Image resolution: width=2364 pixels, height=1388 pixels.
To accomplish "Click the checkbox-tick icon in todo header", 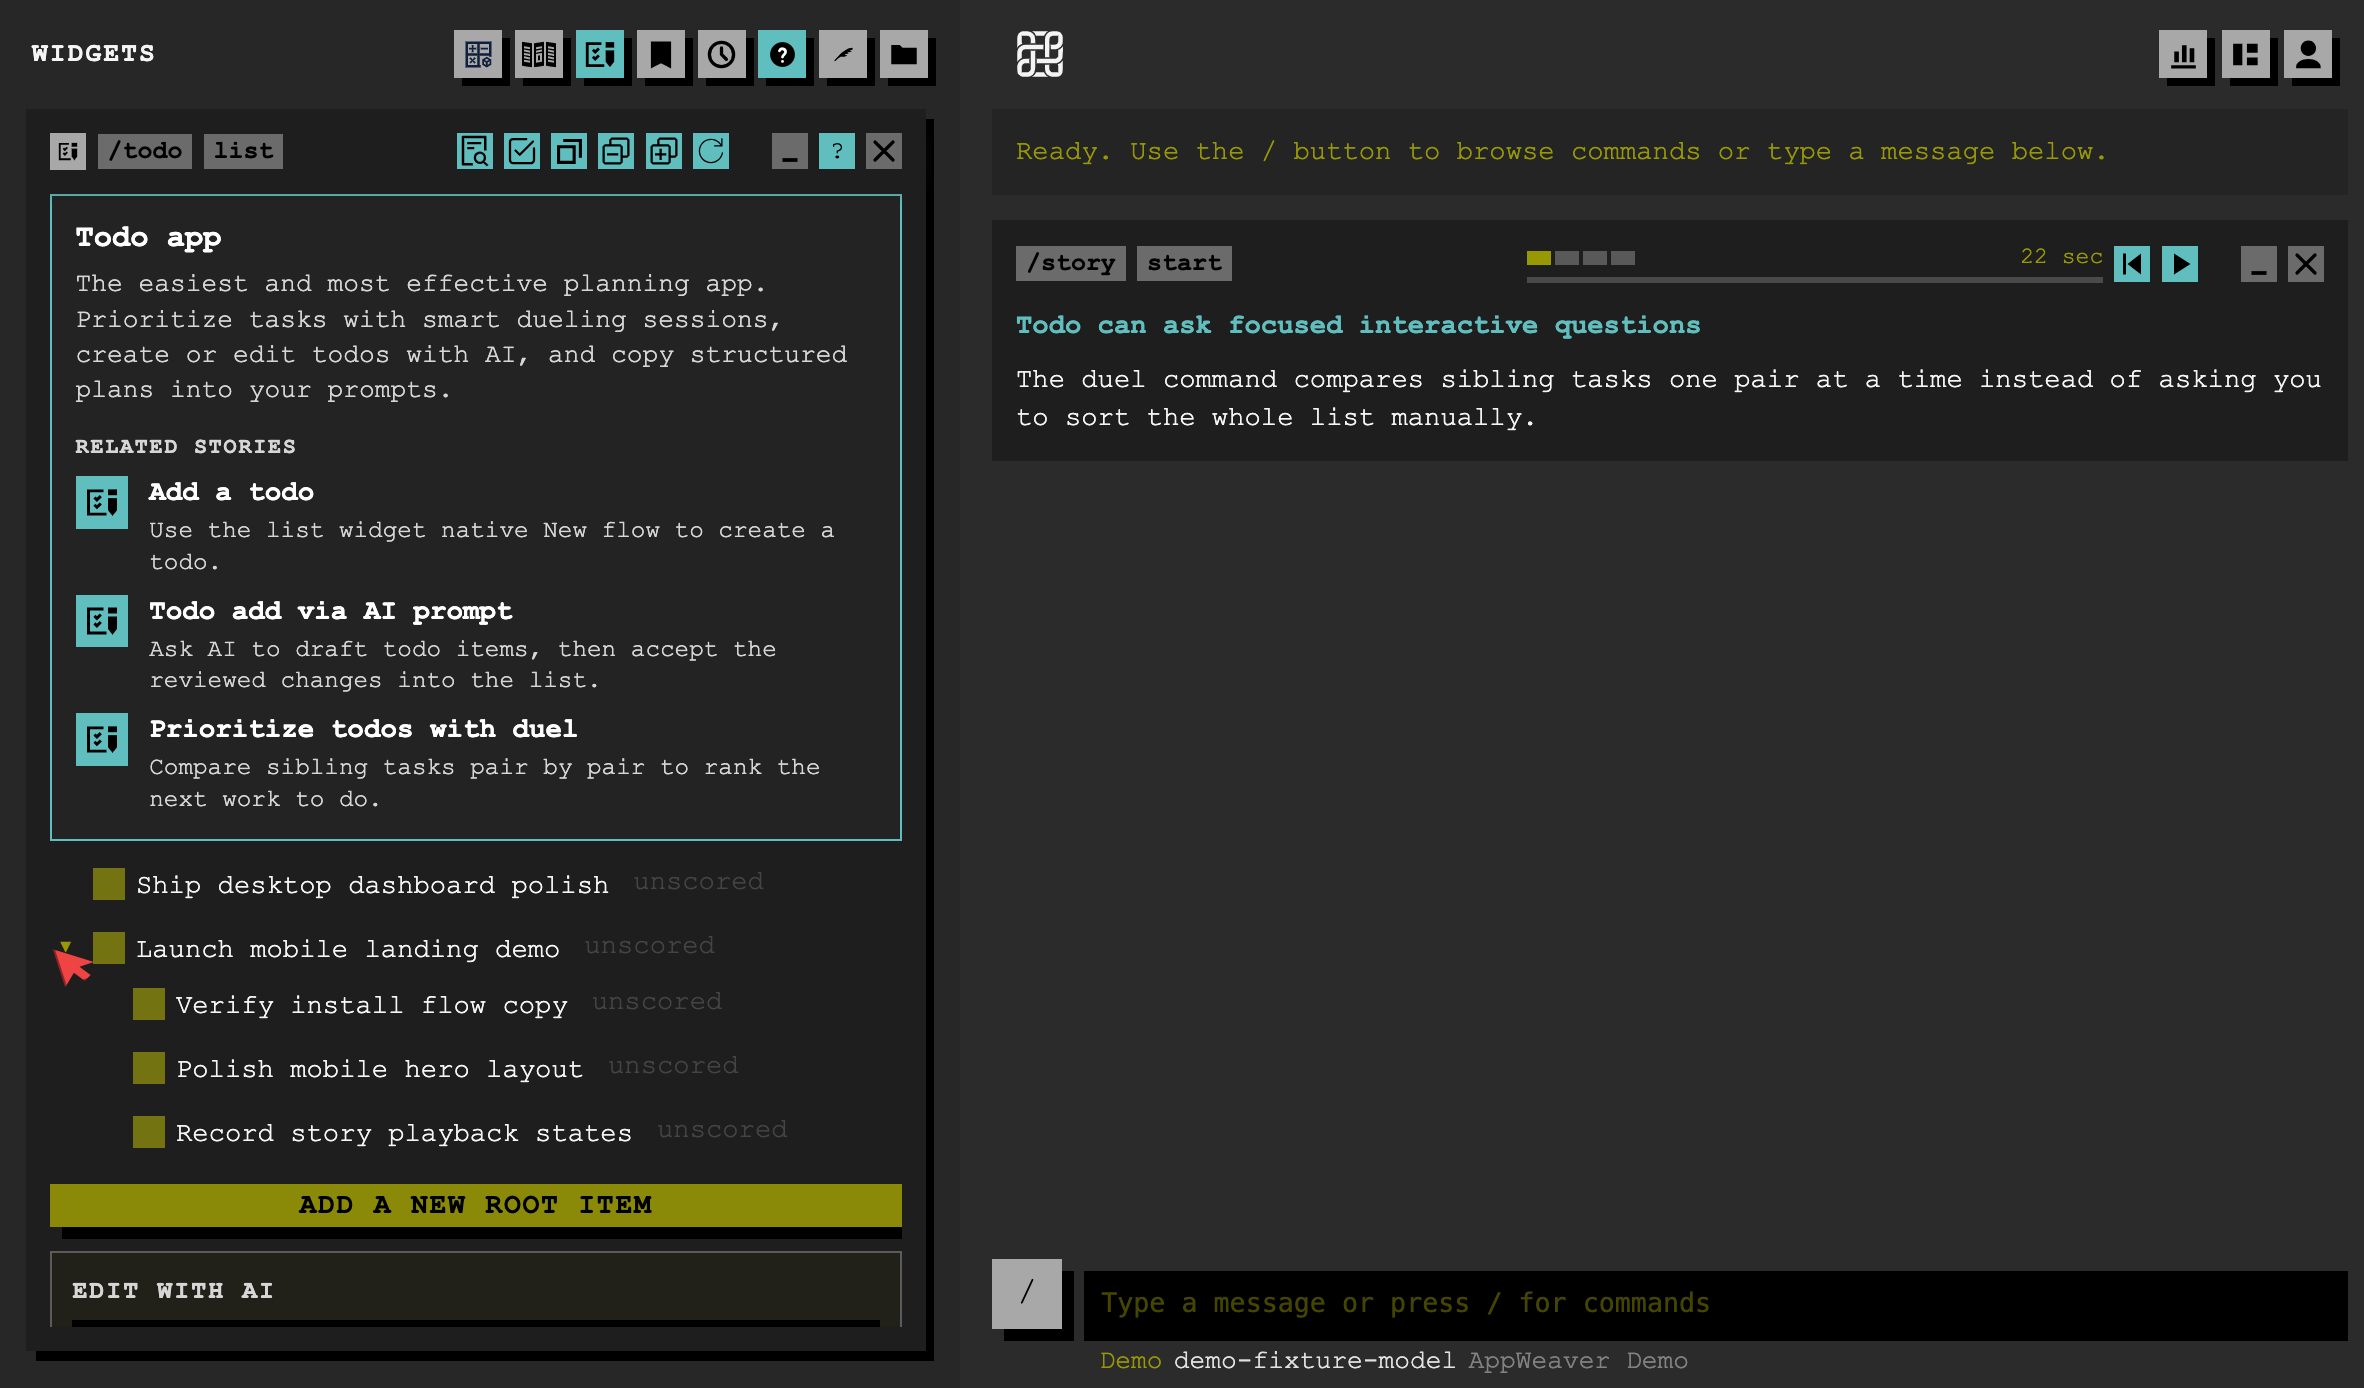I will pos(522,151).
